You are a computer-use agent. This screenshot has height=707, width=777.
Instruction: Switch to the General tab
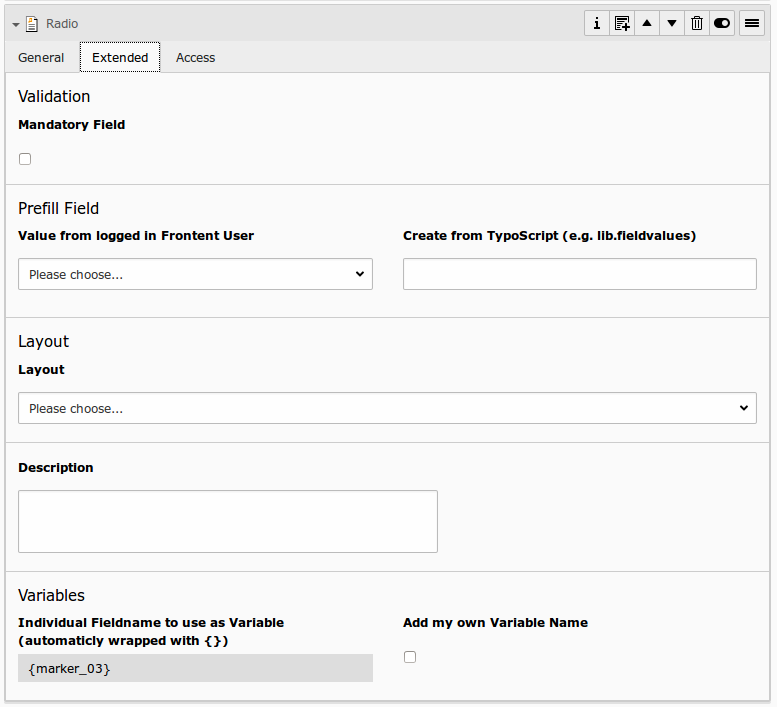pos(41,58)
